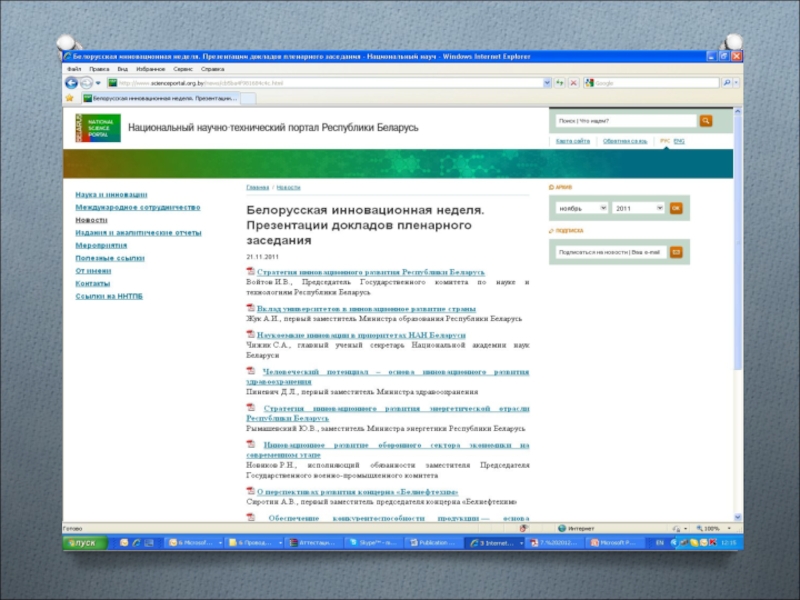Open the Обратная связь link

click(625, 141)
